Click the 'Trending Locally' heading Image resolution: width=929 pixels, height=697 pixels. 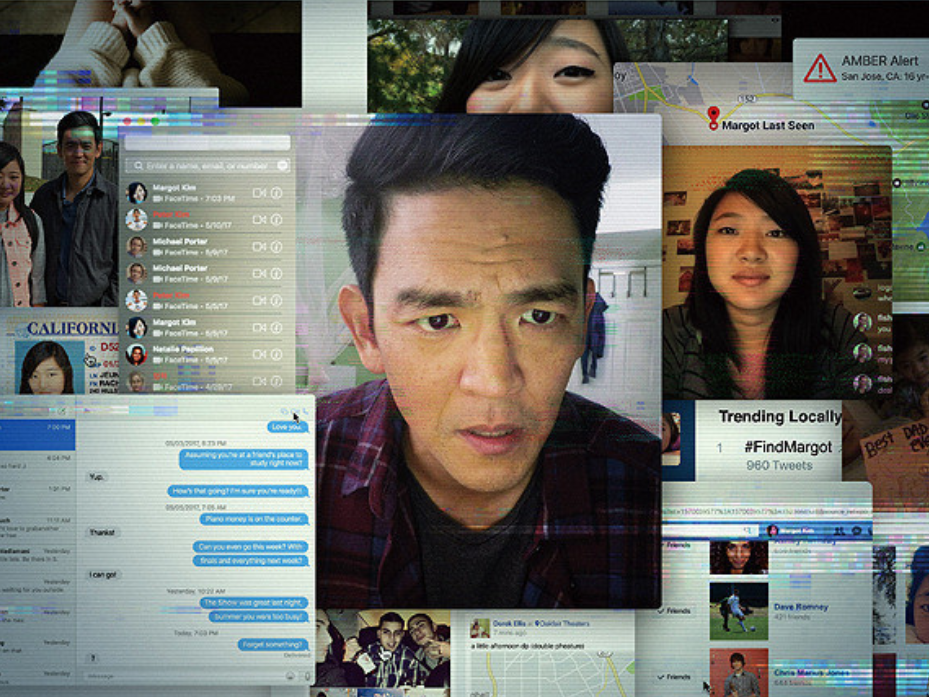click(x=780, y=417)
